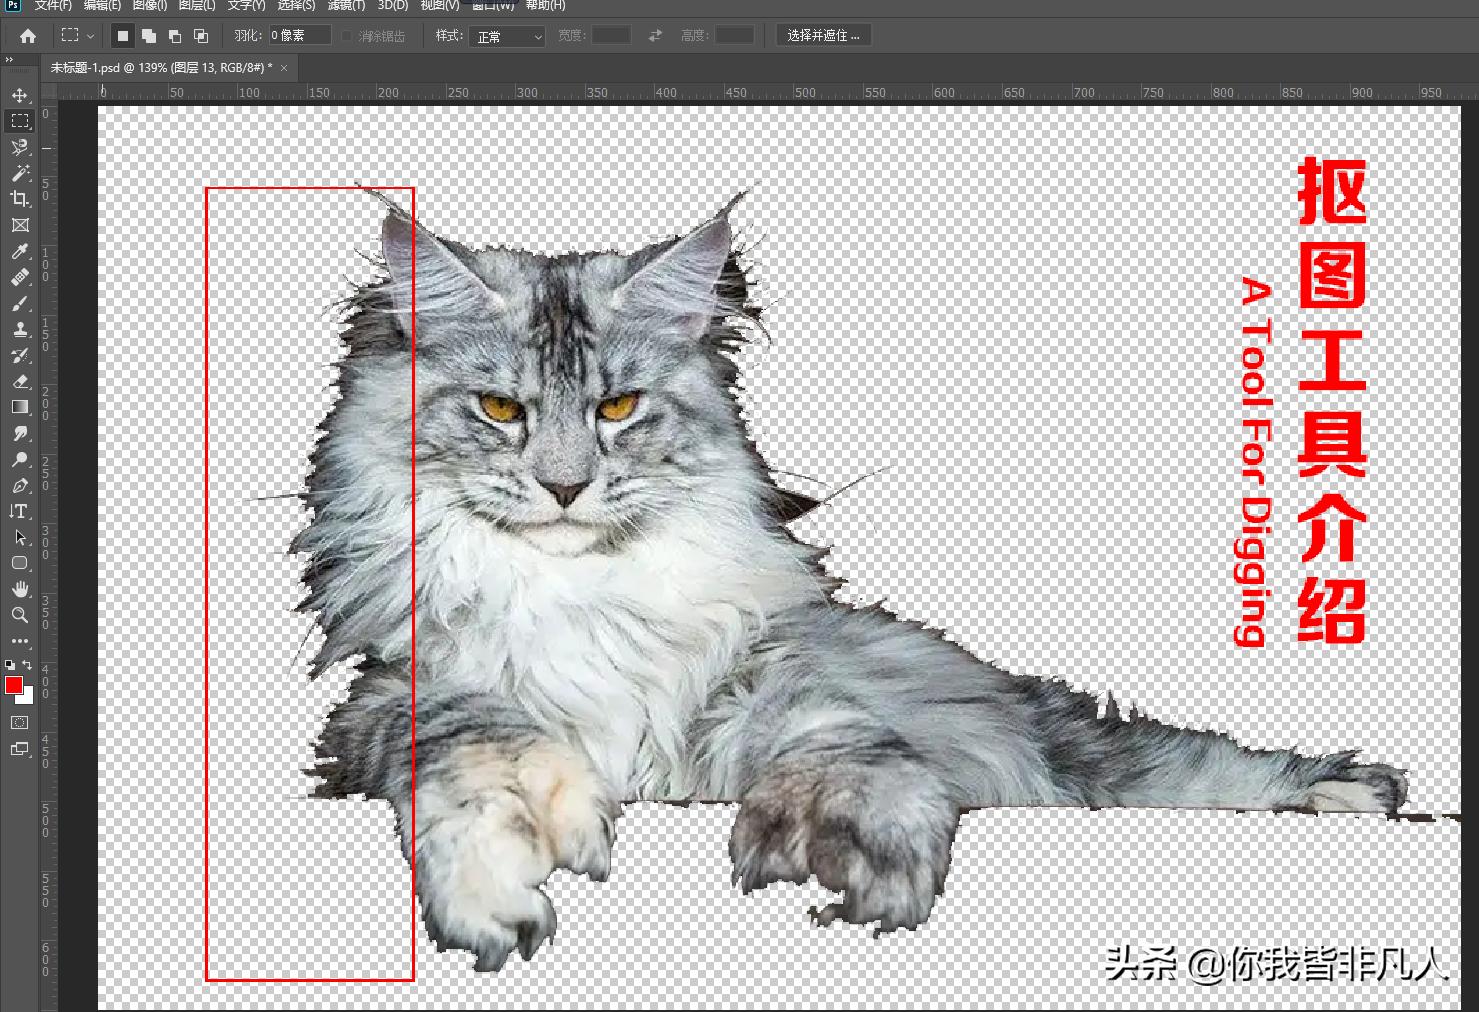Open the 滤镜 menu
This screenshot has height=1012, width=1479.
tap(345, 6)
